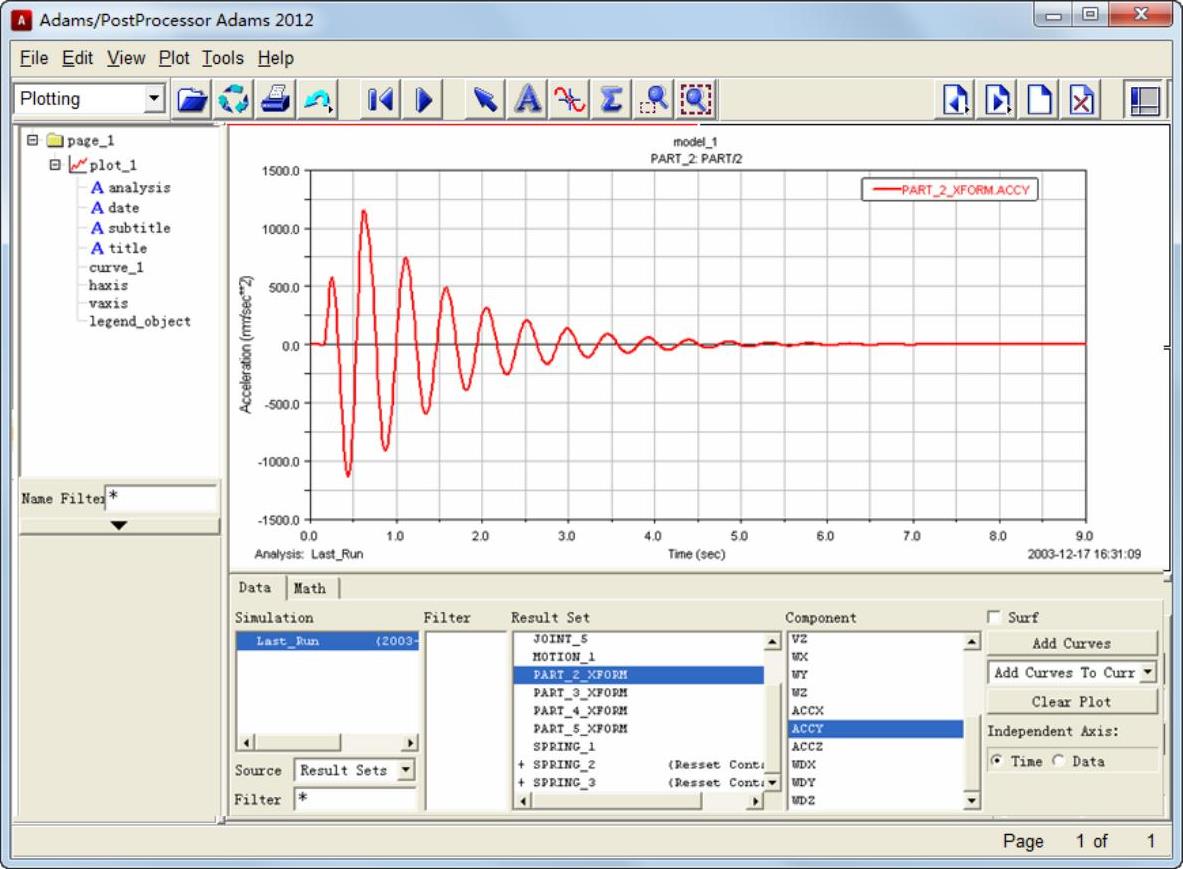Click the Clear Plot button

(1071, 702)
